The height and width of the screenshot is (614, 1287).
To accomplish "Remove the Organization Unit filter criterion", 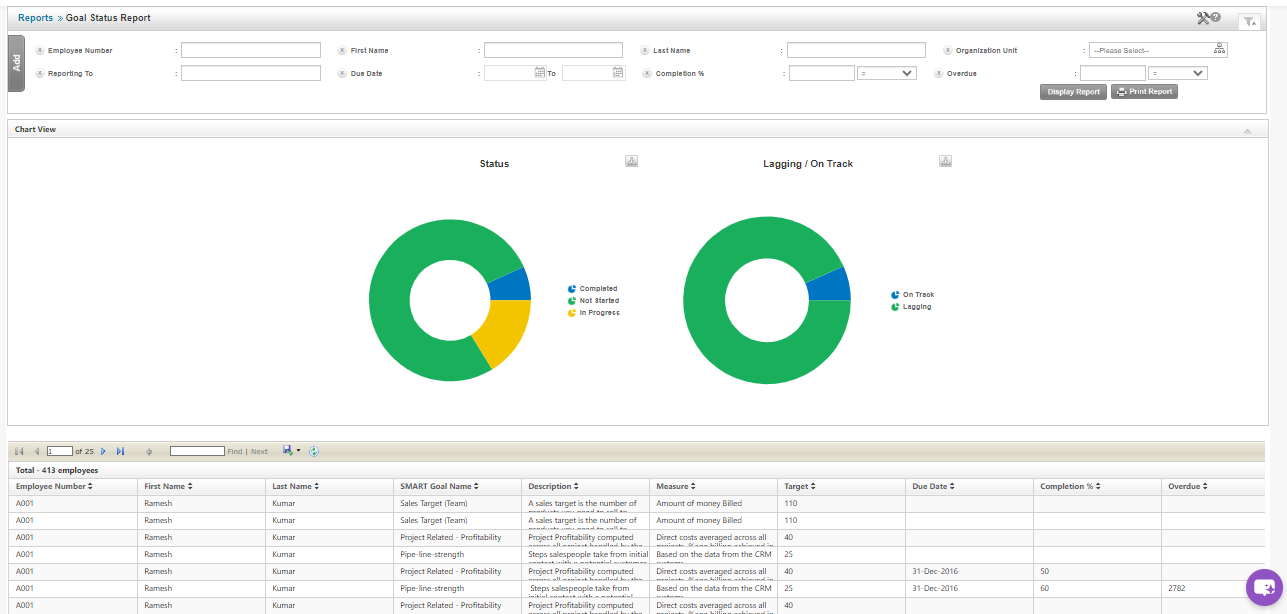I will click(x=948, y=50).
